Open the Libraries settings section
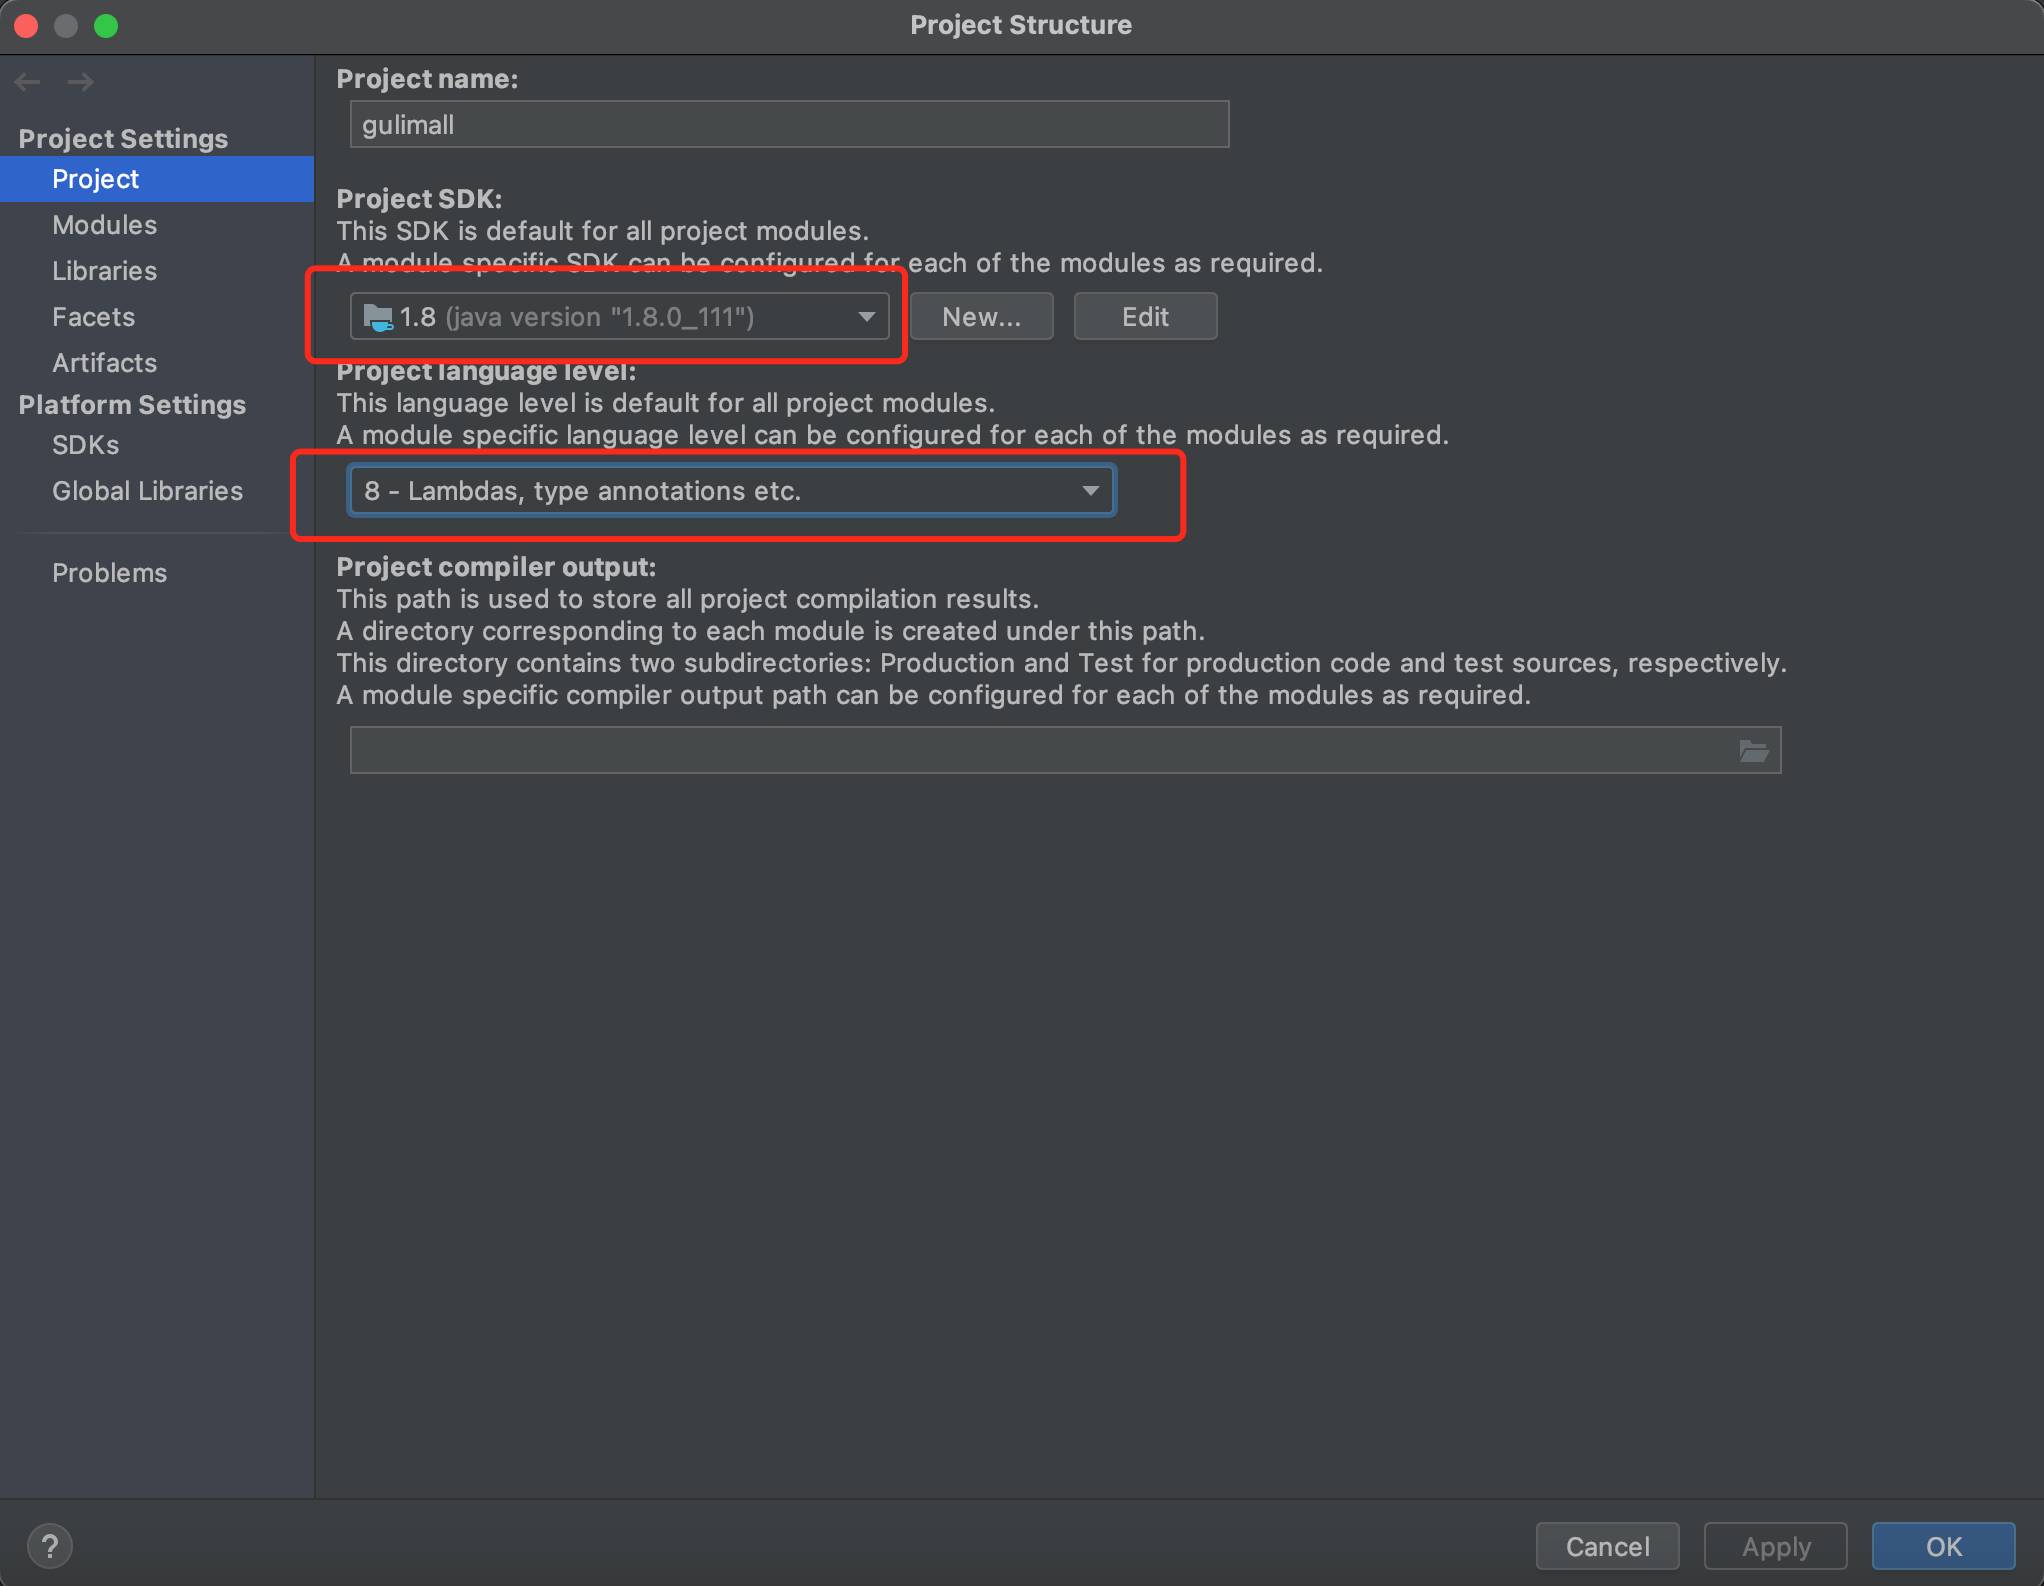This screenshot has height=1586, width=2044. tap(104, 271)
